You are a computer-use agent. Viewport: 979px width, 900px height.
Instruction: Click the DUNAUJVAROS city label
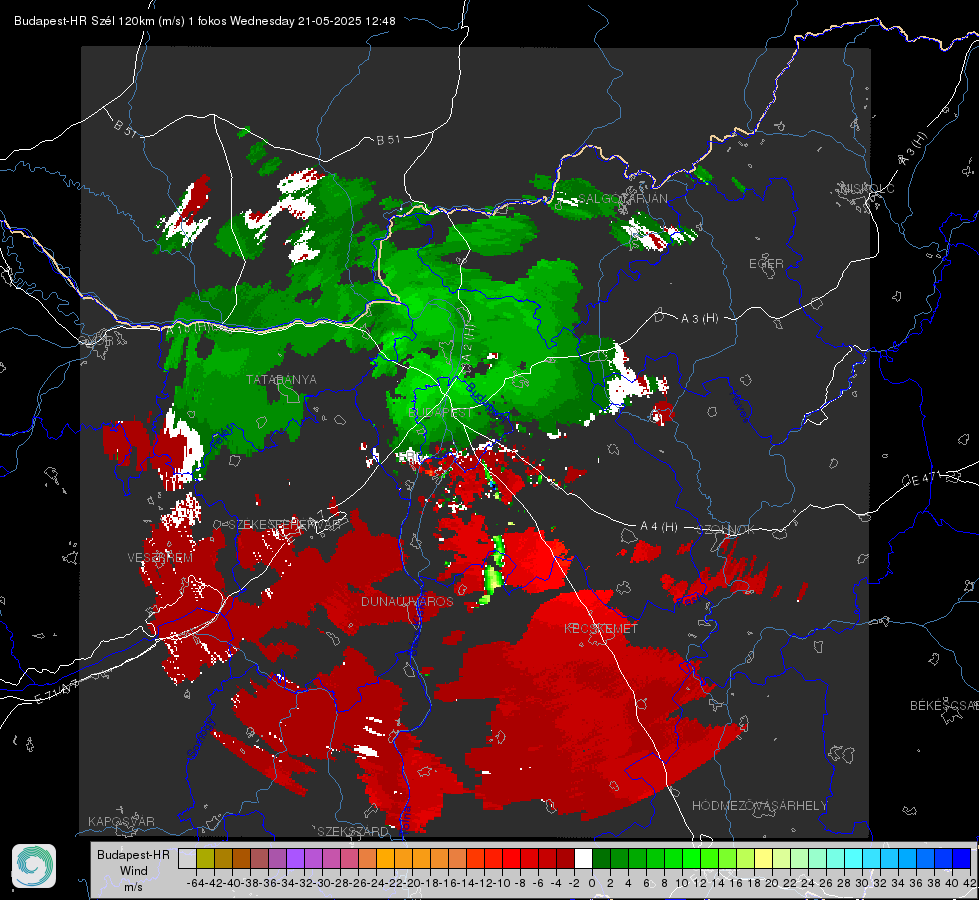(407, 601)
